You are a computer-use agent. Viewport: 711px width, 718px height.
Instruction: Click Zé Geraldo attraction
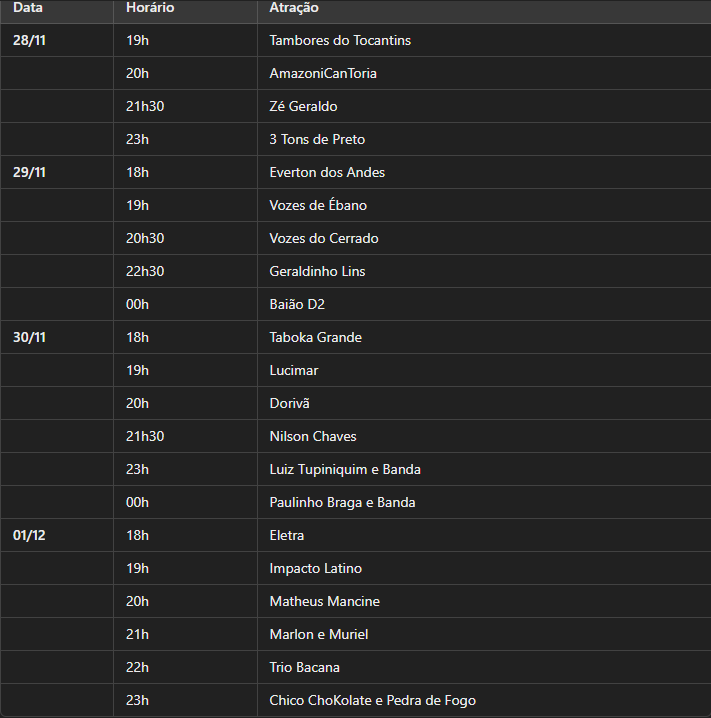tap(304, 106)
